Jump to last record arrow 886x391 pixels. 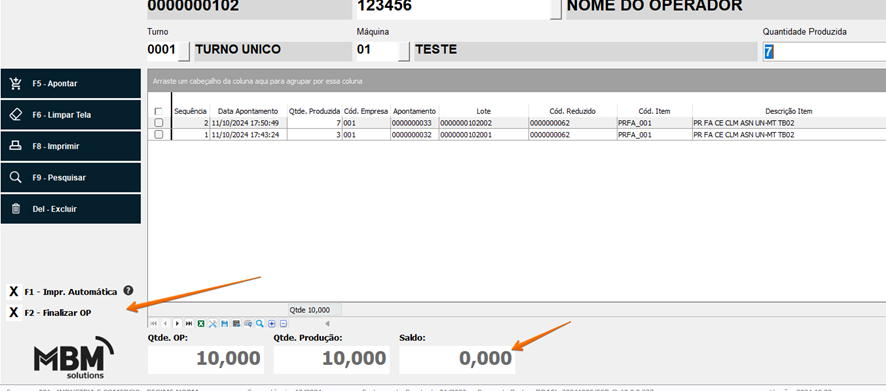(x=189, y=324)
